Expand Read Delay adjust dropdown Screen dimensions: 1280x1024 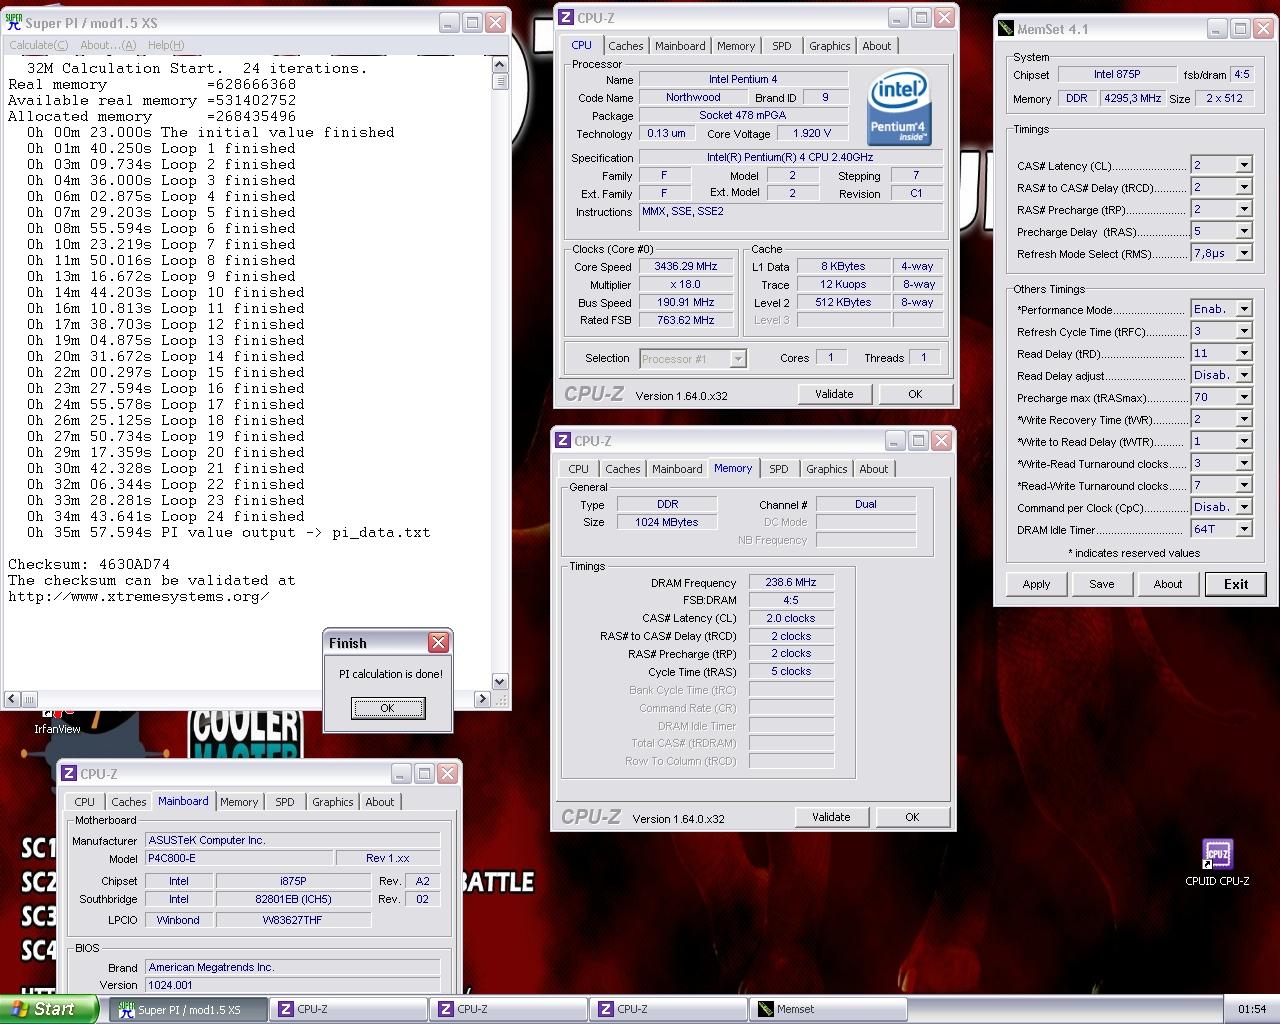pyautogui.click(x=1244, y=375)
